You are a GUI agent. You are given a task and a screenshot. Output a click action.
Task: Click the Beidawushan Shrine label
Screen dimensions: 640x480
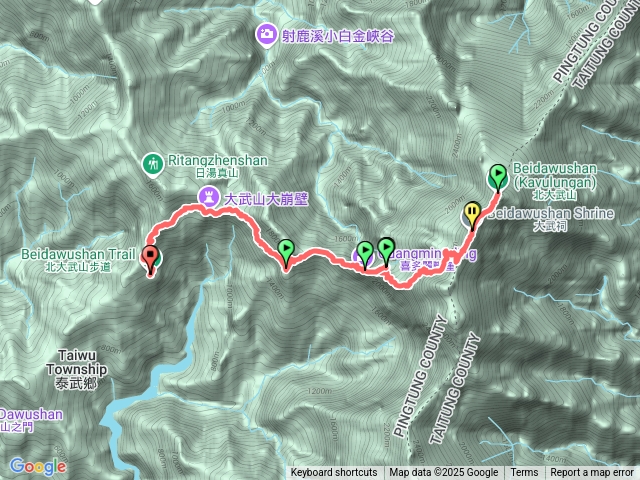(551, 219)
